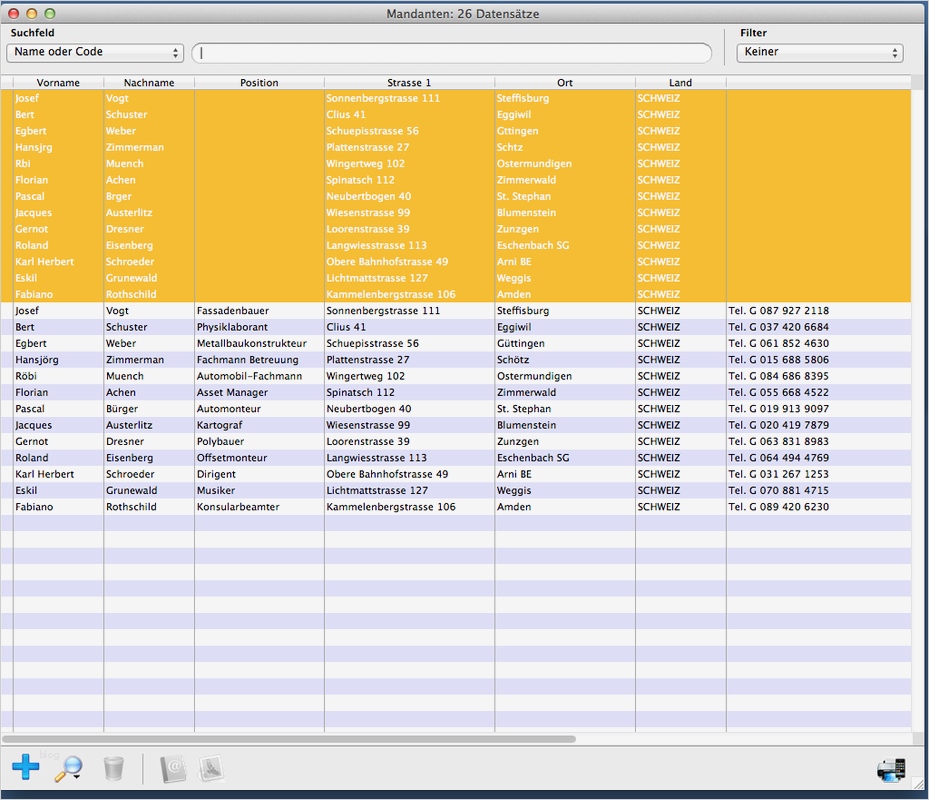
Task: Sort by the Nachname column header
Action: point(149,83)
